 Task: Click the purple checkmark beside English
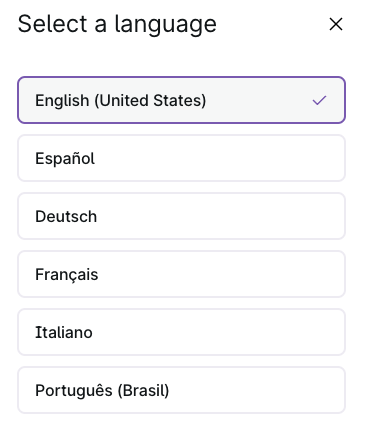click(319, 100)
